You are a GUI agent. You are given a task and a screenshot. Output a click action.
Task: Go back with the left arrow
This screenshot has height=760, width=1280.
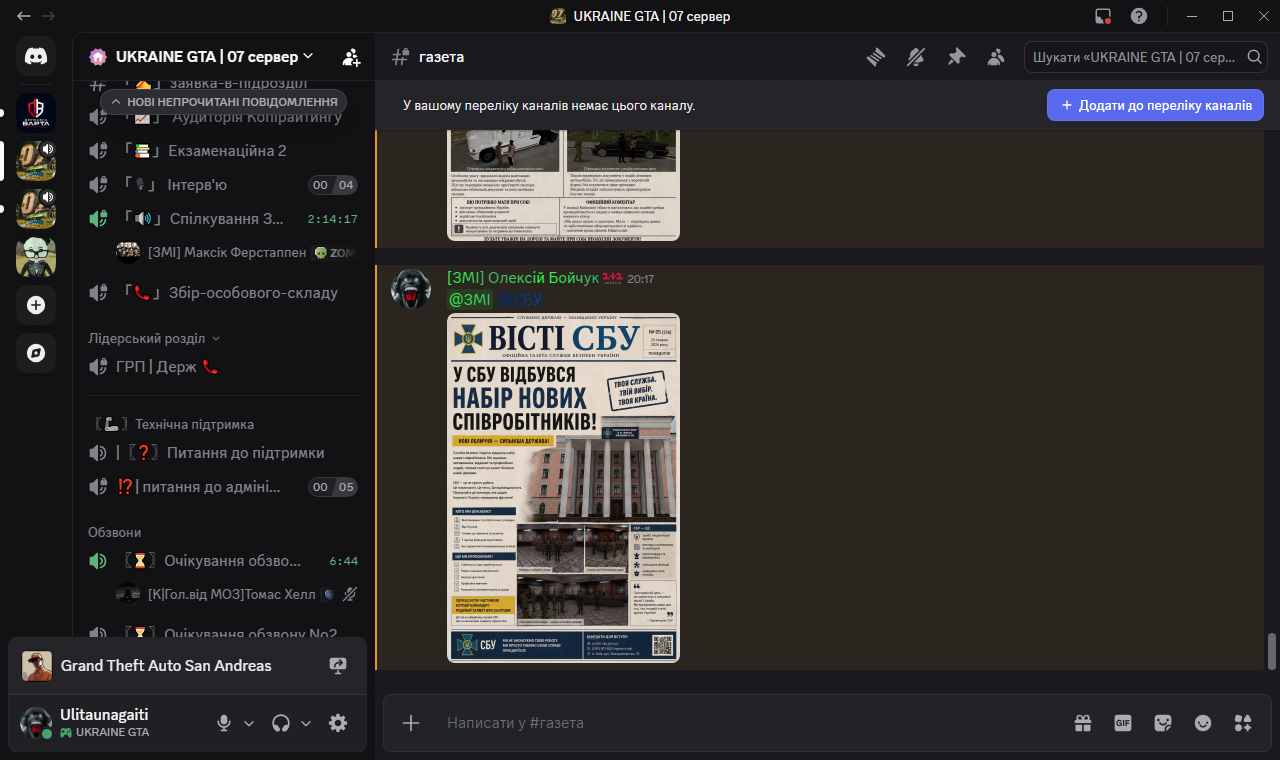[24, 16]
